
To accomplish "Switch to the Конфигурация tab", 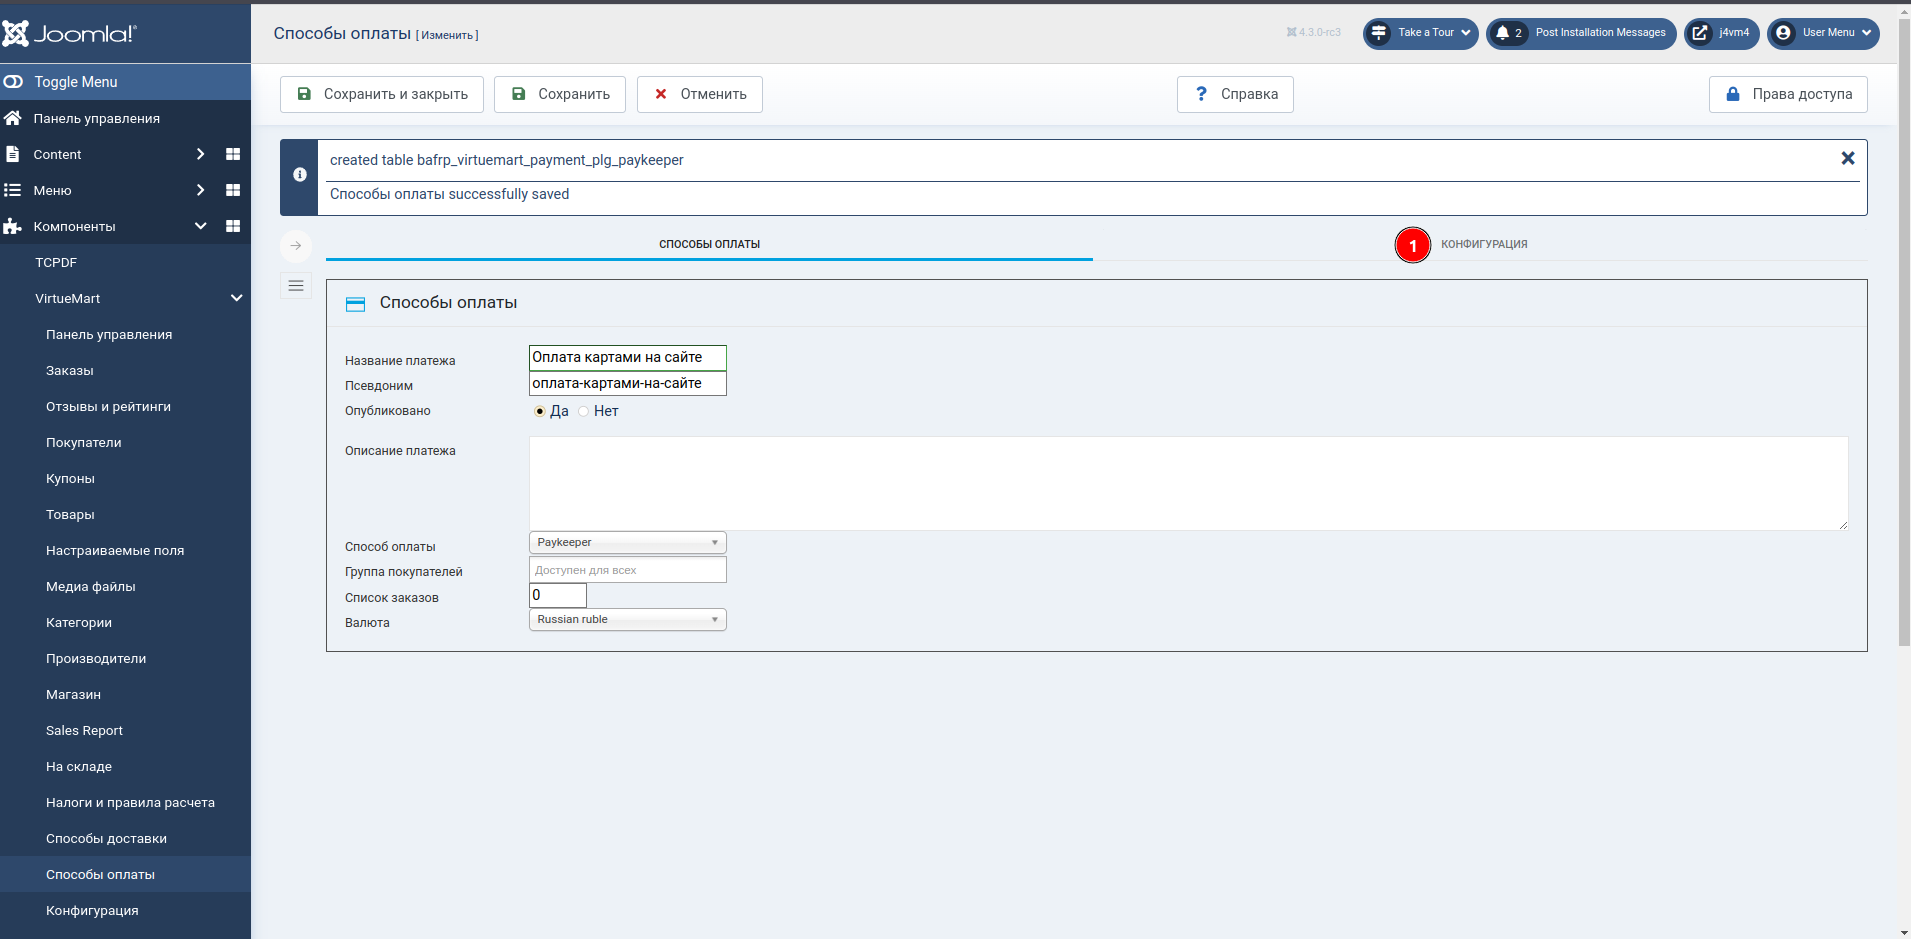I will 1484,244.
